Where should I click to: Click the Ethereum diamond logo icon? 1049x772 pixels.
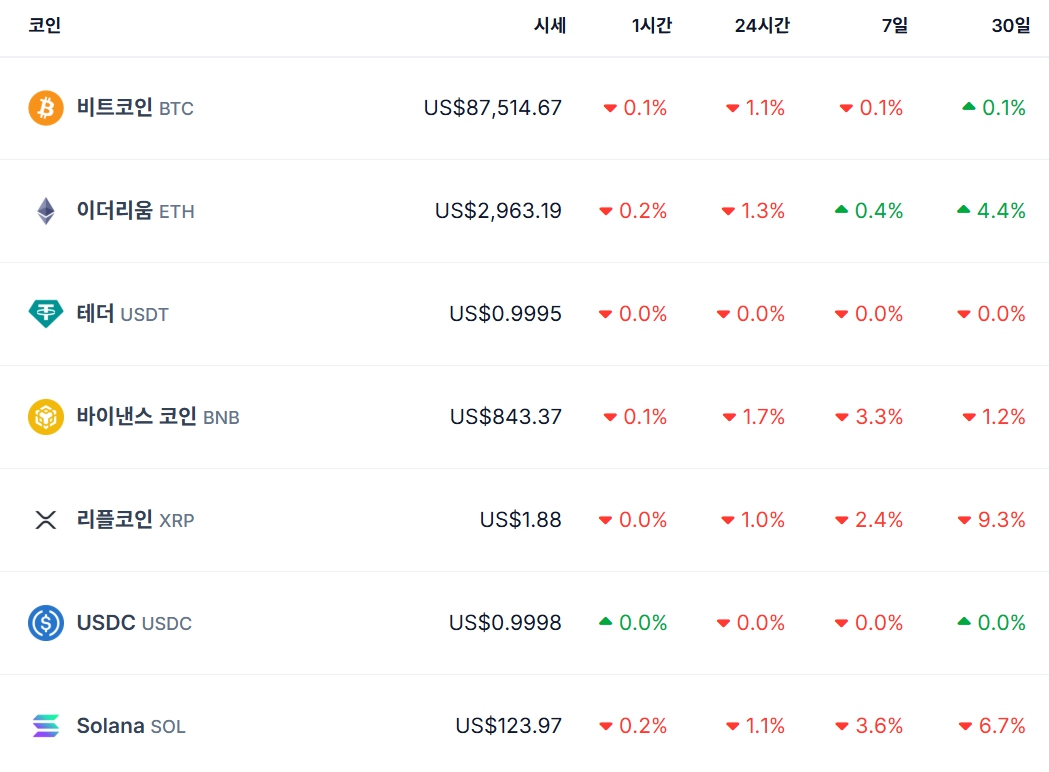pyautogui.click(x=46, y=211)
